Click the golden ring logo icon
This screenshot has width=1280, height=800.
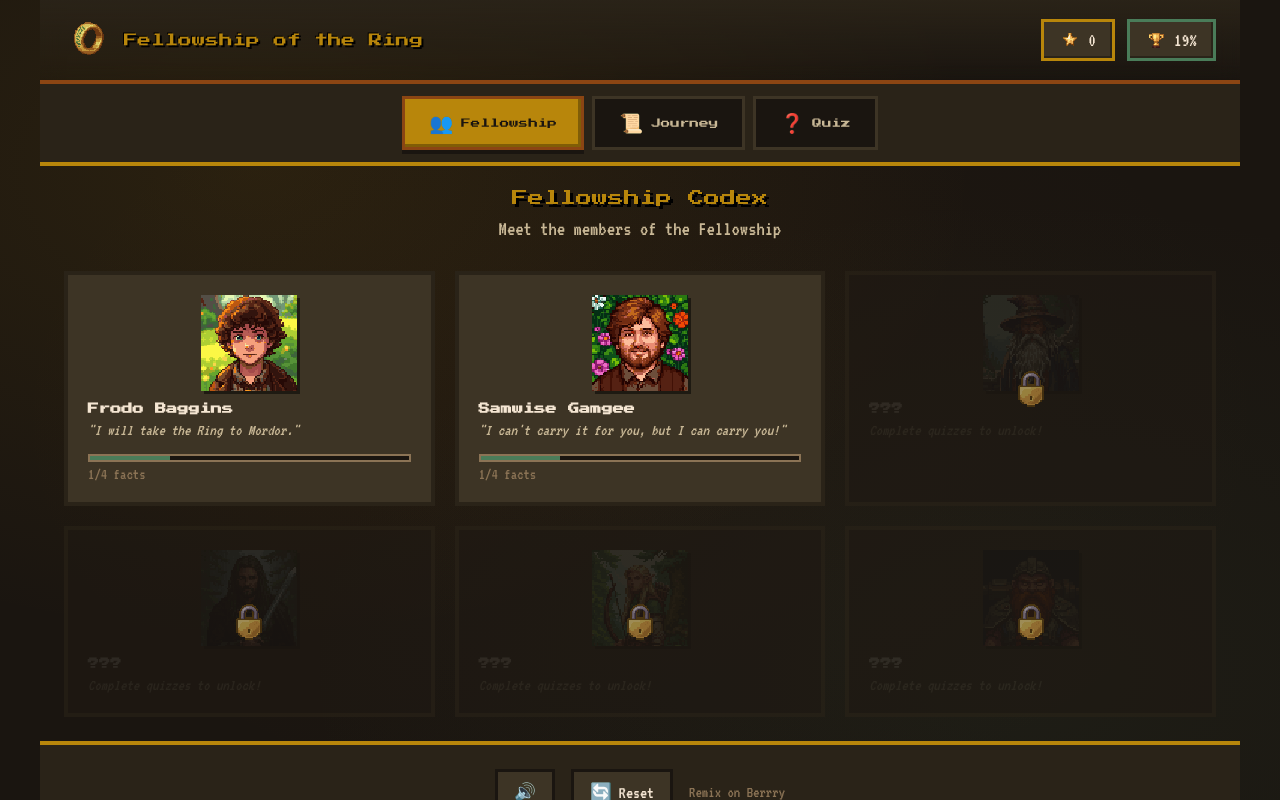tap(88, 39)
